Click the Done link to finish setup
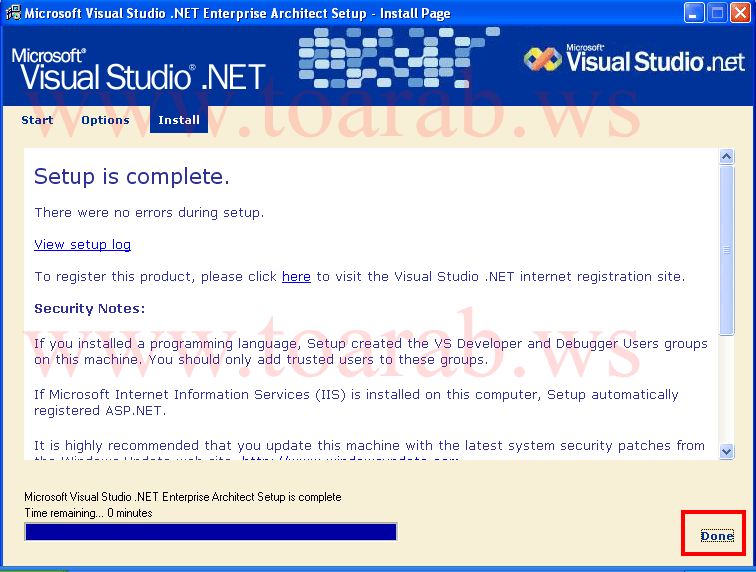The height and width of the screenshot is (572, 756). (x=717, y=536)
